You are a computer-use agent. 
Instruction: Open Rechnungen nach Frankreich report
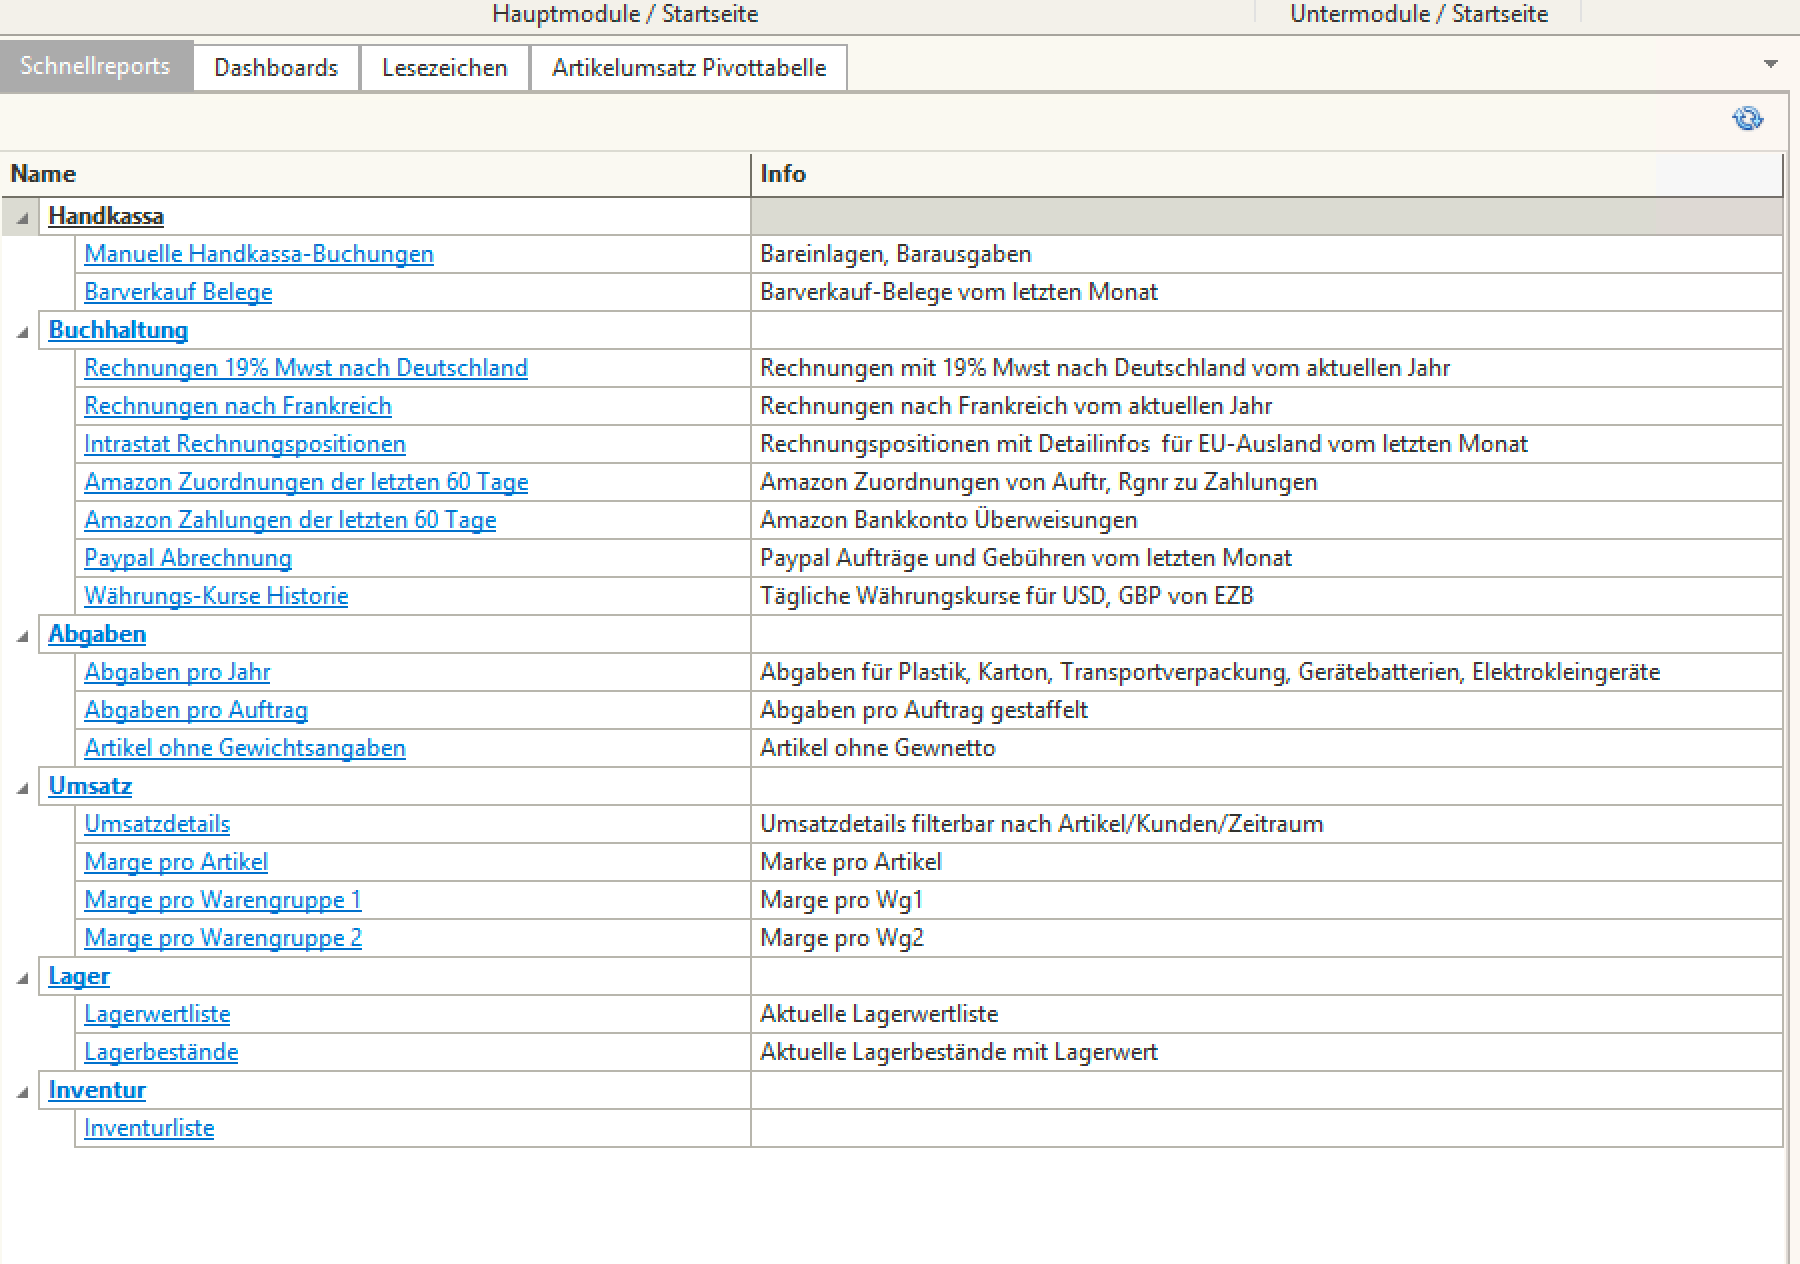(237, 406)
